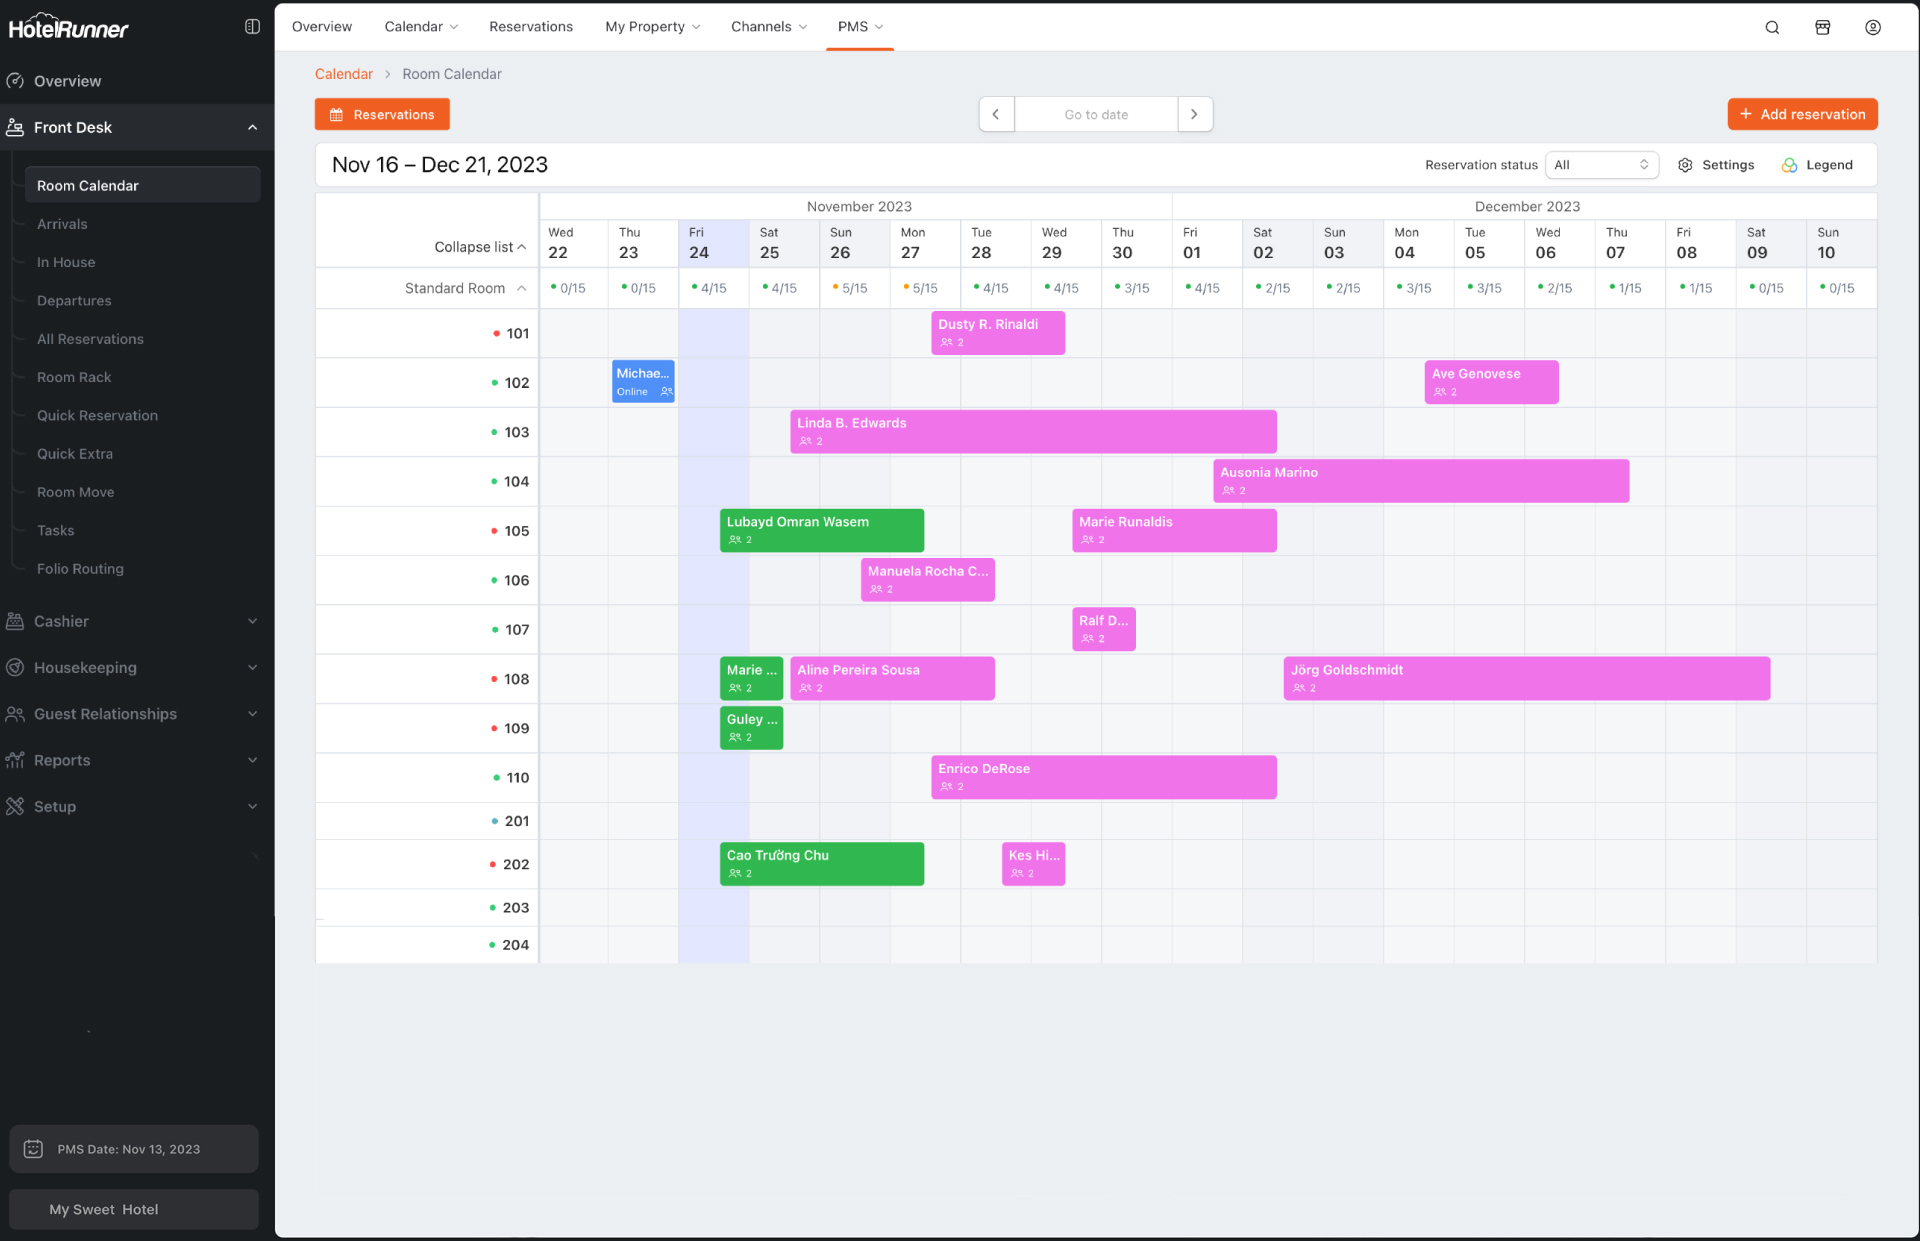Viewport: 1920px width, 1241px height.
Task: Click the orange Reservations button
Action: (382, 114)
